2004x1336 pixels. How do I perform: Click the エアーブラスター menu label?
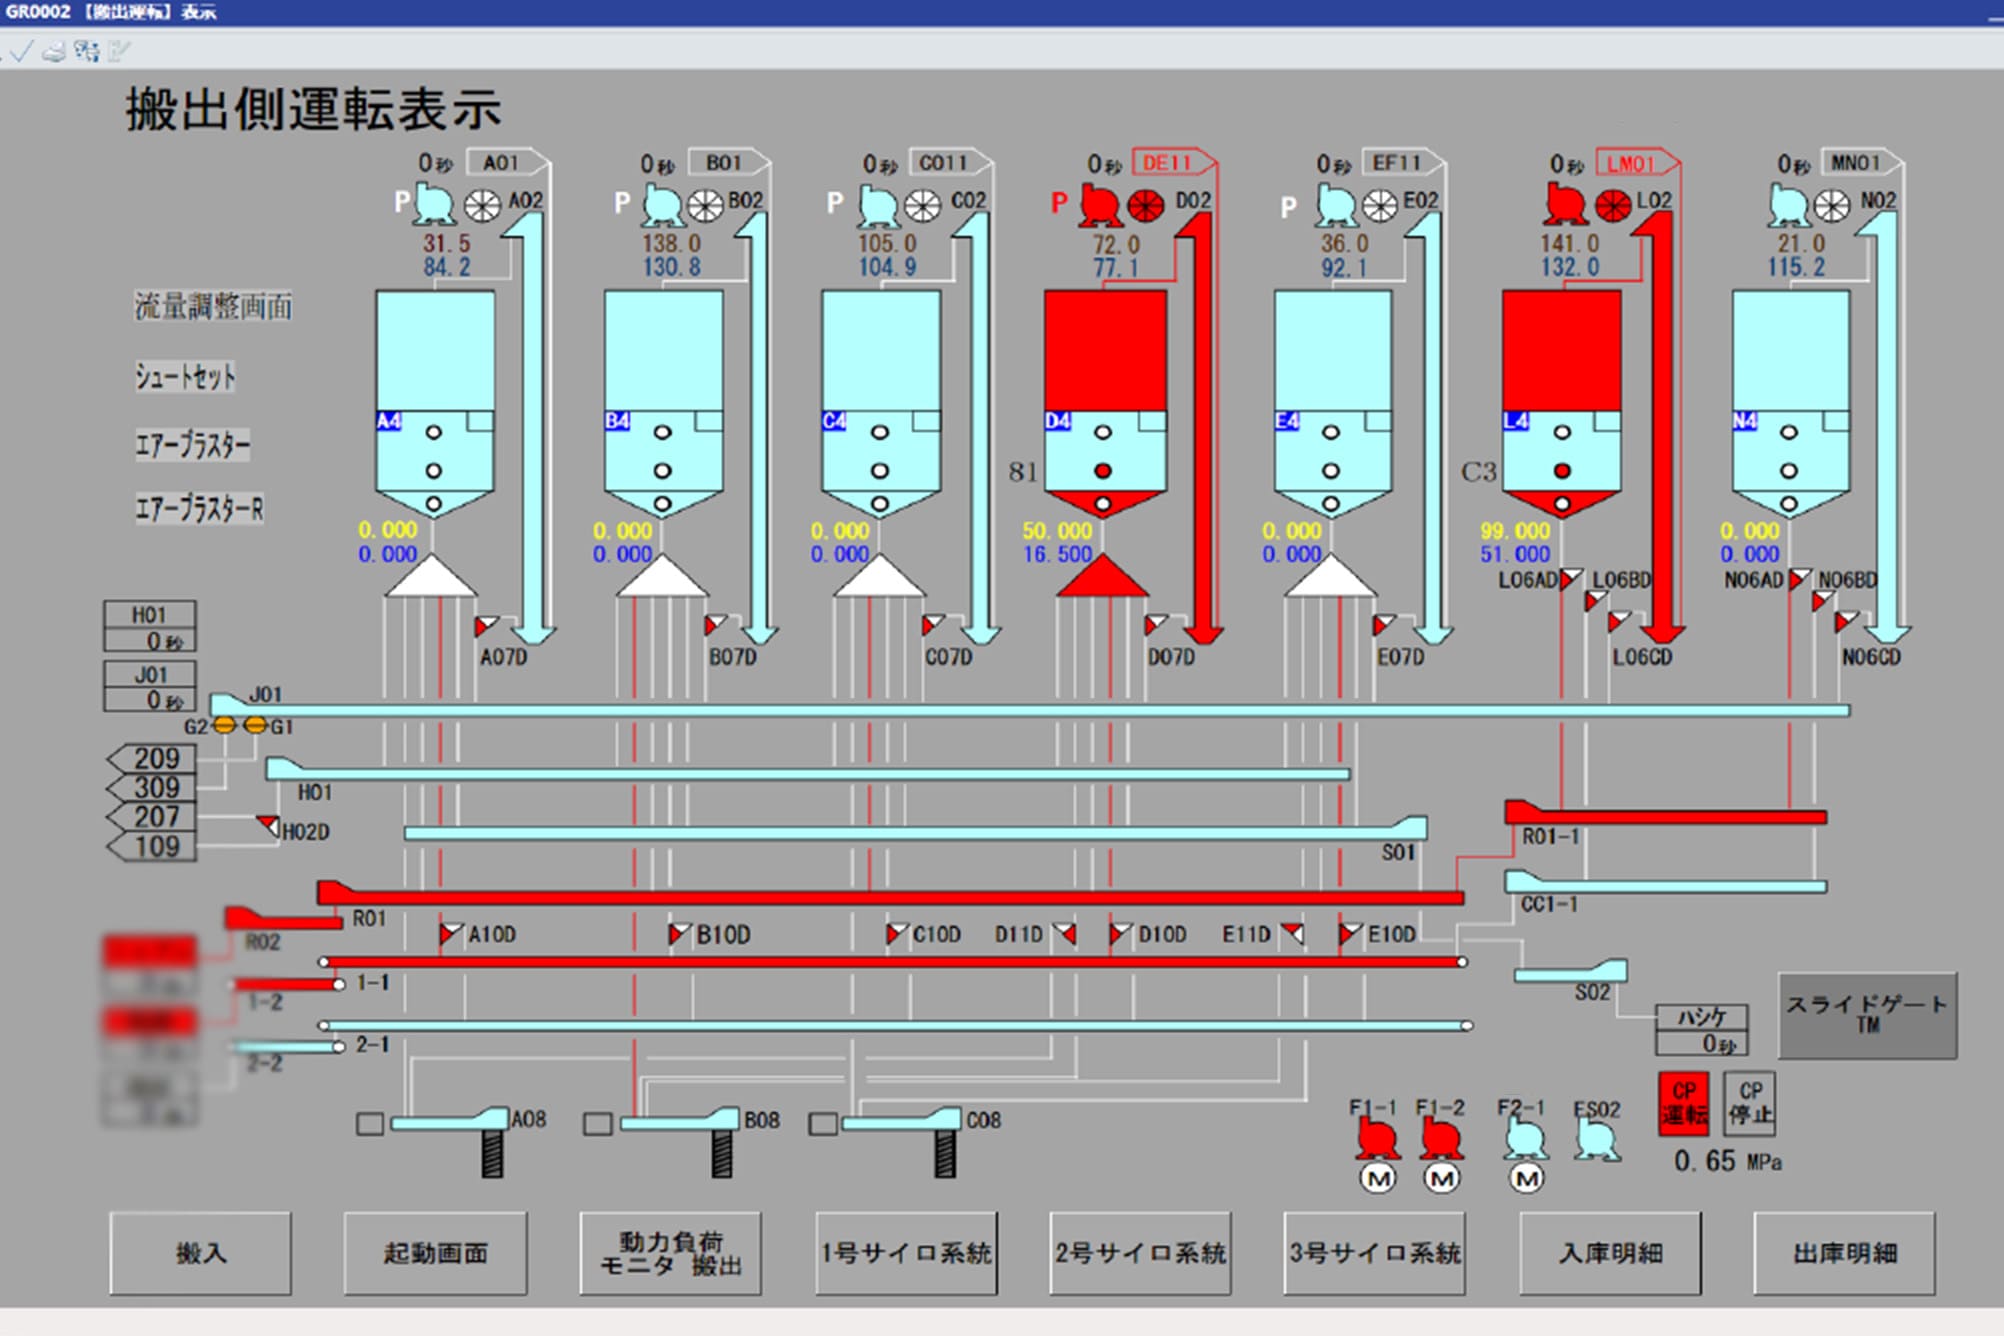(192, 444)
